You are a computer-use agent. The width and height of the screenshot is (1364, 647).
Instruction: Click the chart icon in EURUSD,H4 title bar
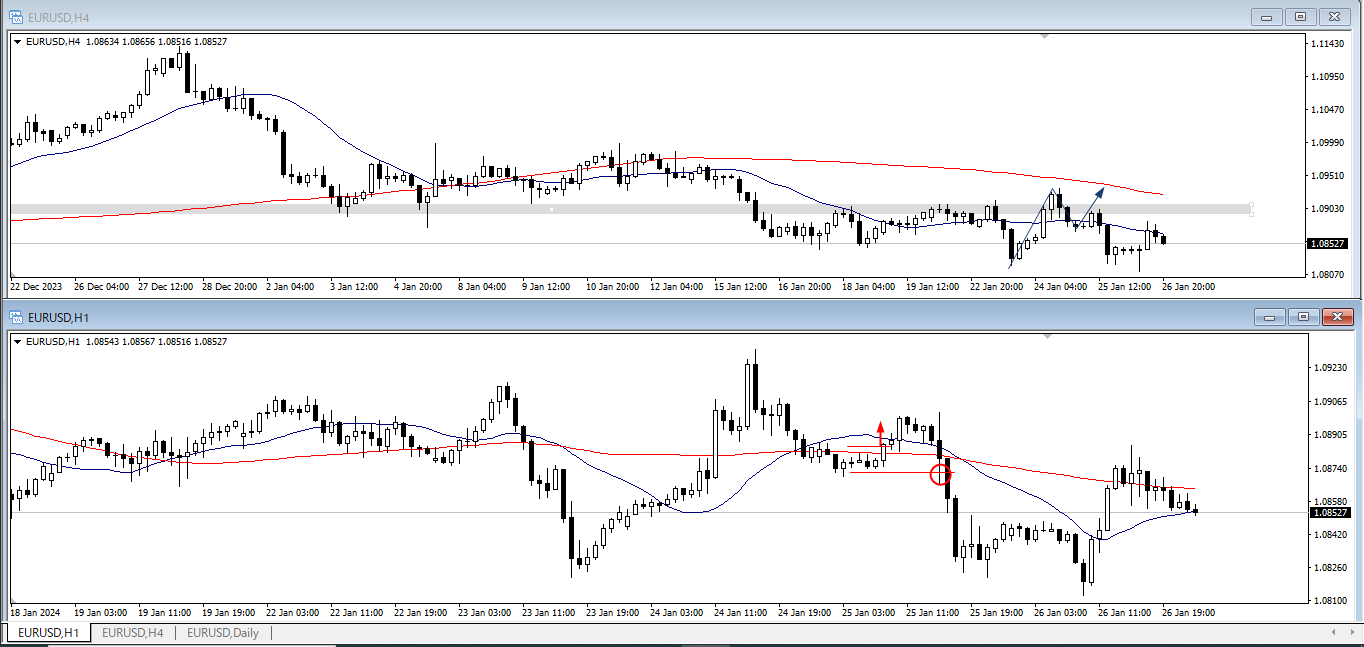click(16, 17)
